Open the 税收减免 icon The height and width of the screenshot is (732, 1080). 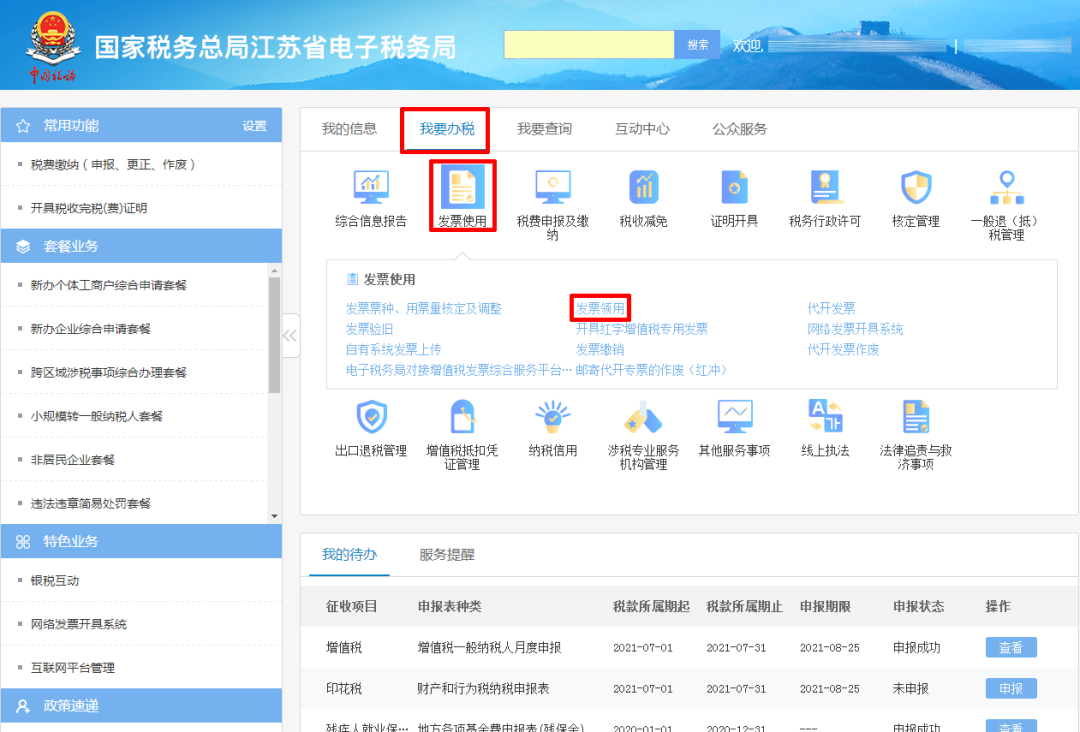click(643, 187)
